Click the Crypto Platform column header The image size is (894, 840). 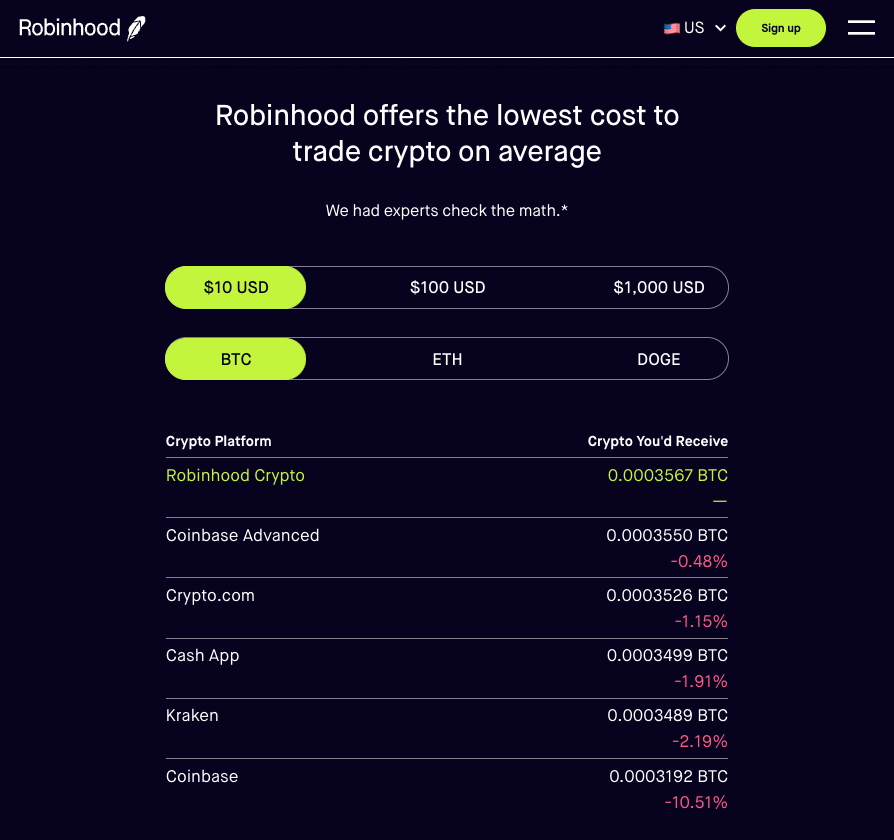(x=218, y=441)
